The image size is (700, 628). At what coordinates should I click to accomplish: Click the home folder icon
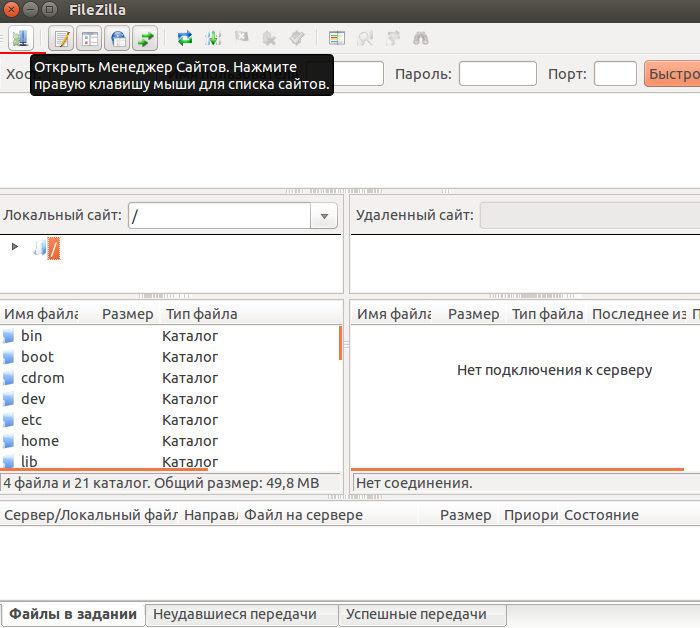click(8, 441)
